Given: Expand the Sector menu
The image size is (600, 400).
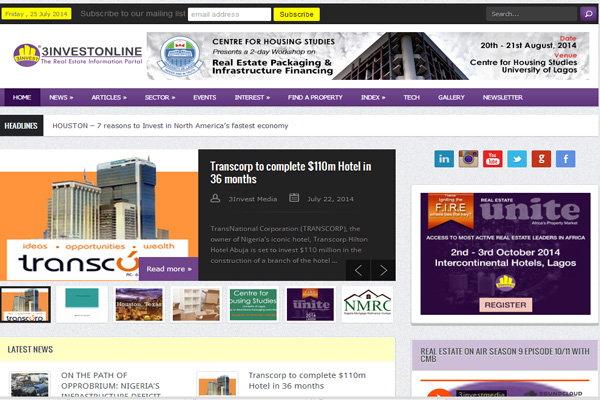Looking at the screenshot, I should click(x=160, y=98).
